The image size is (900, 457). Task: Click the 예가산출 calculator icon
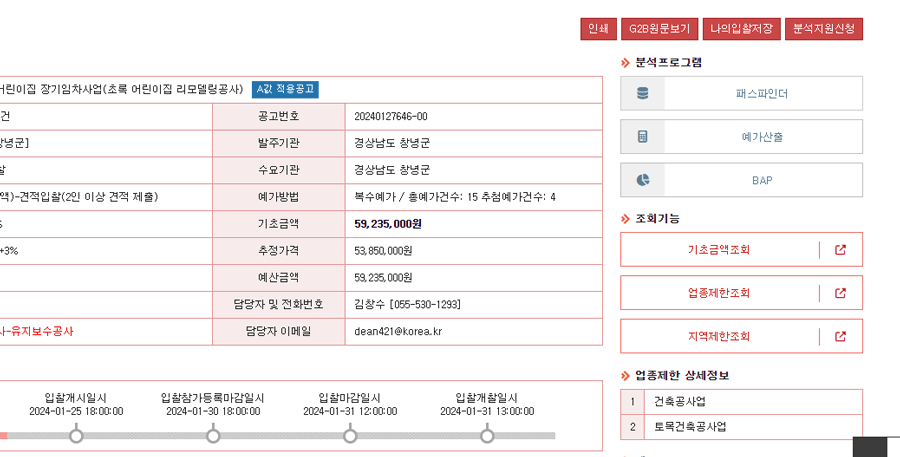(x=642, y=137)
